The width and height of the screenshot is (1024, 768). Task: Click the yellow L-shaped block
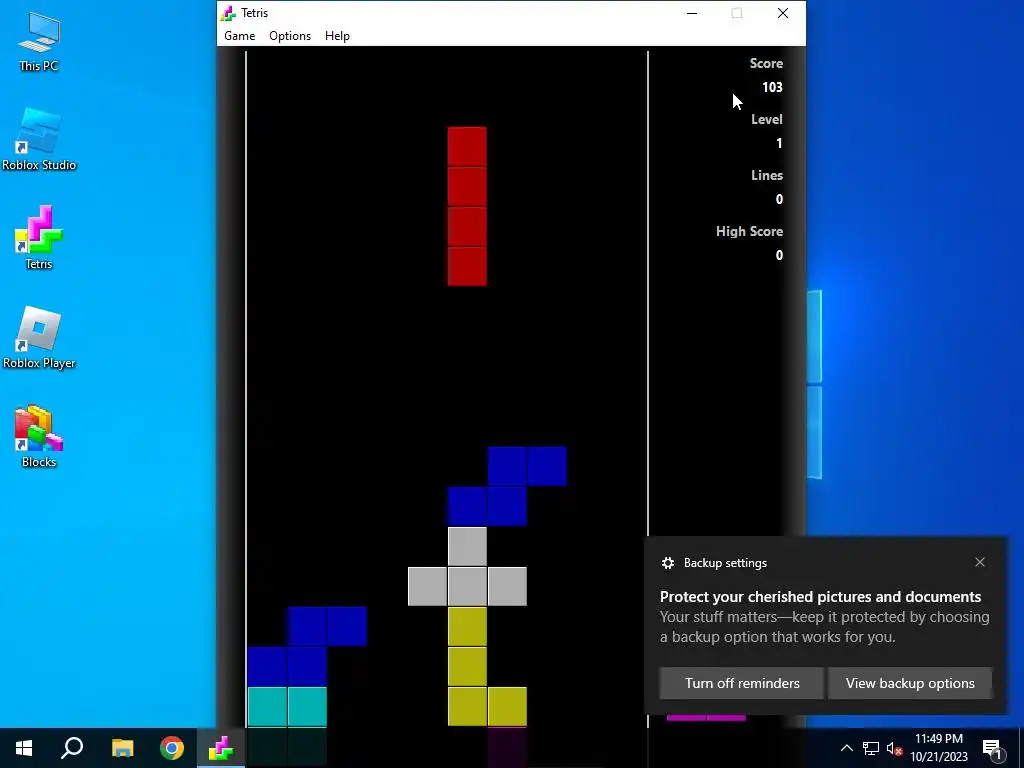[467, 666]
